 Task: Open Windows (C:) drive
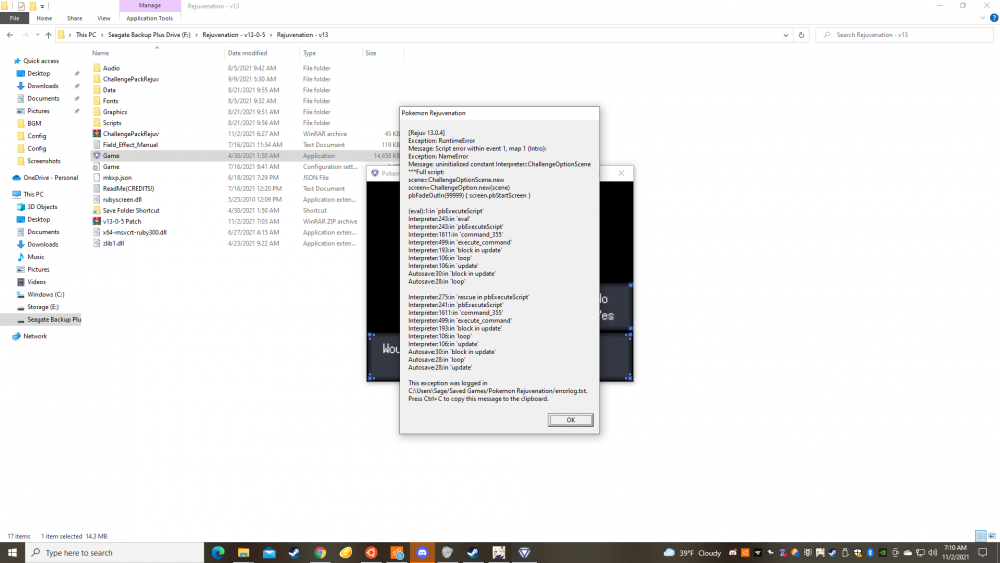(45, 294)
